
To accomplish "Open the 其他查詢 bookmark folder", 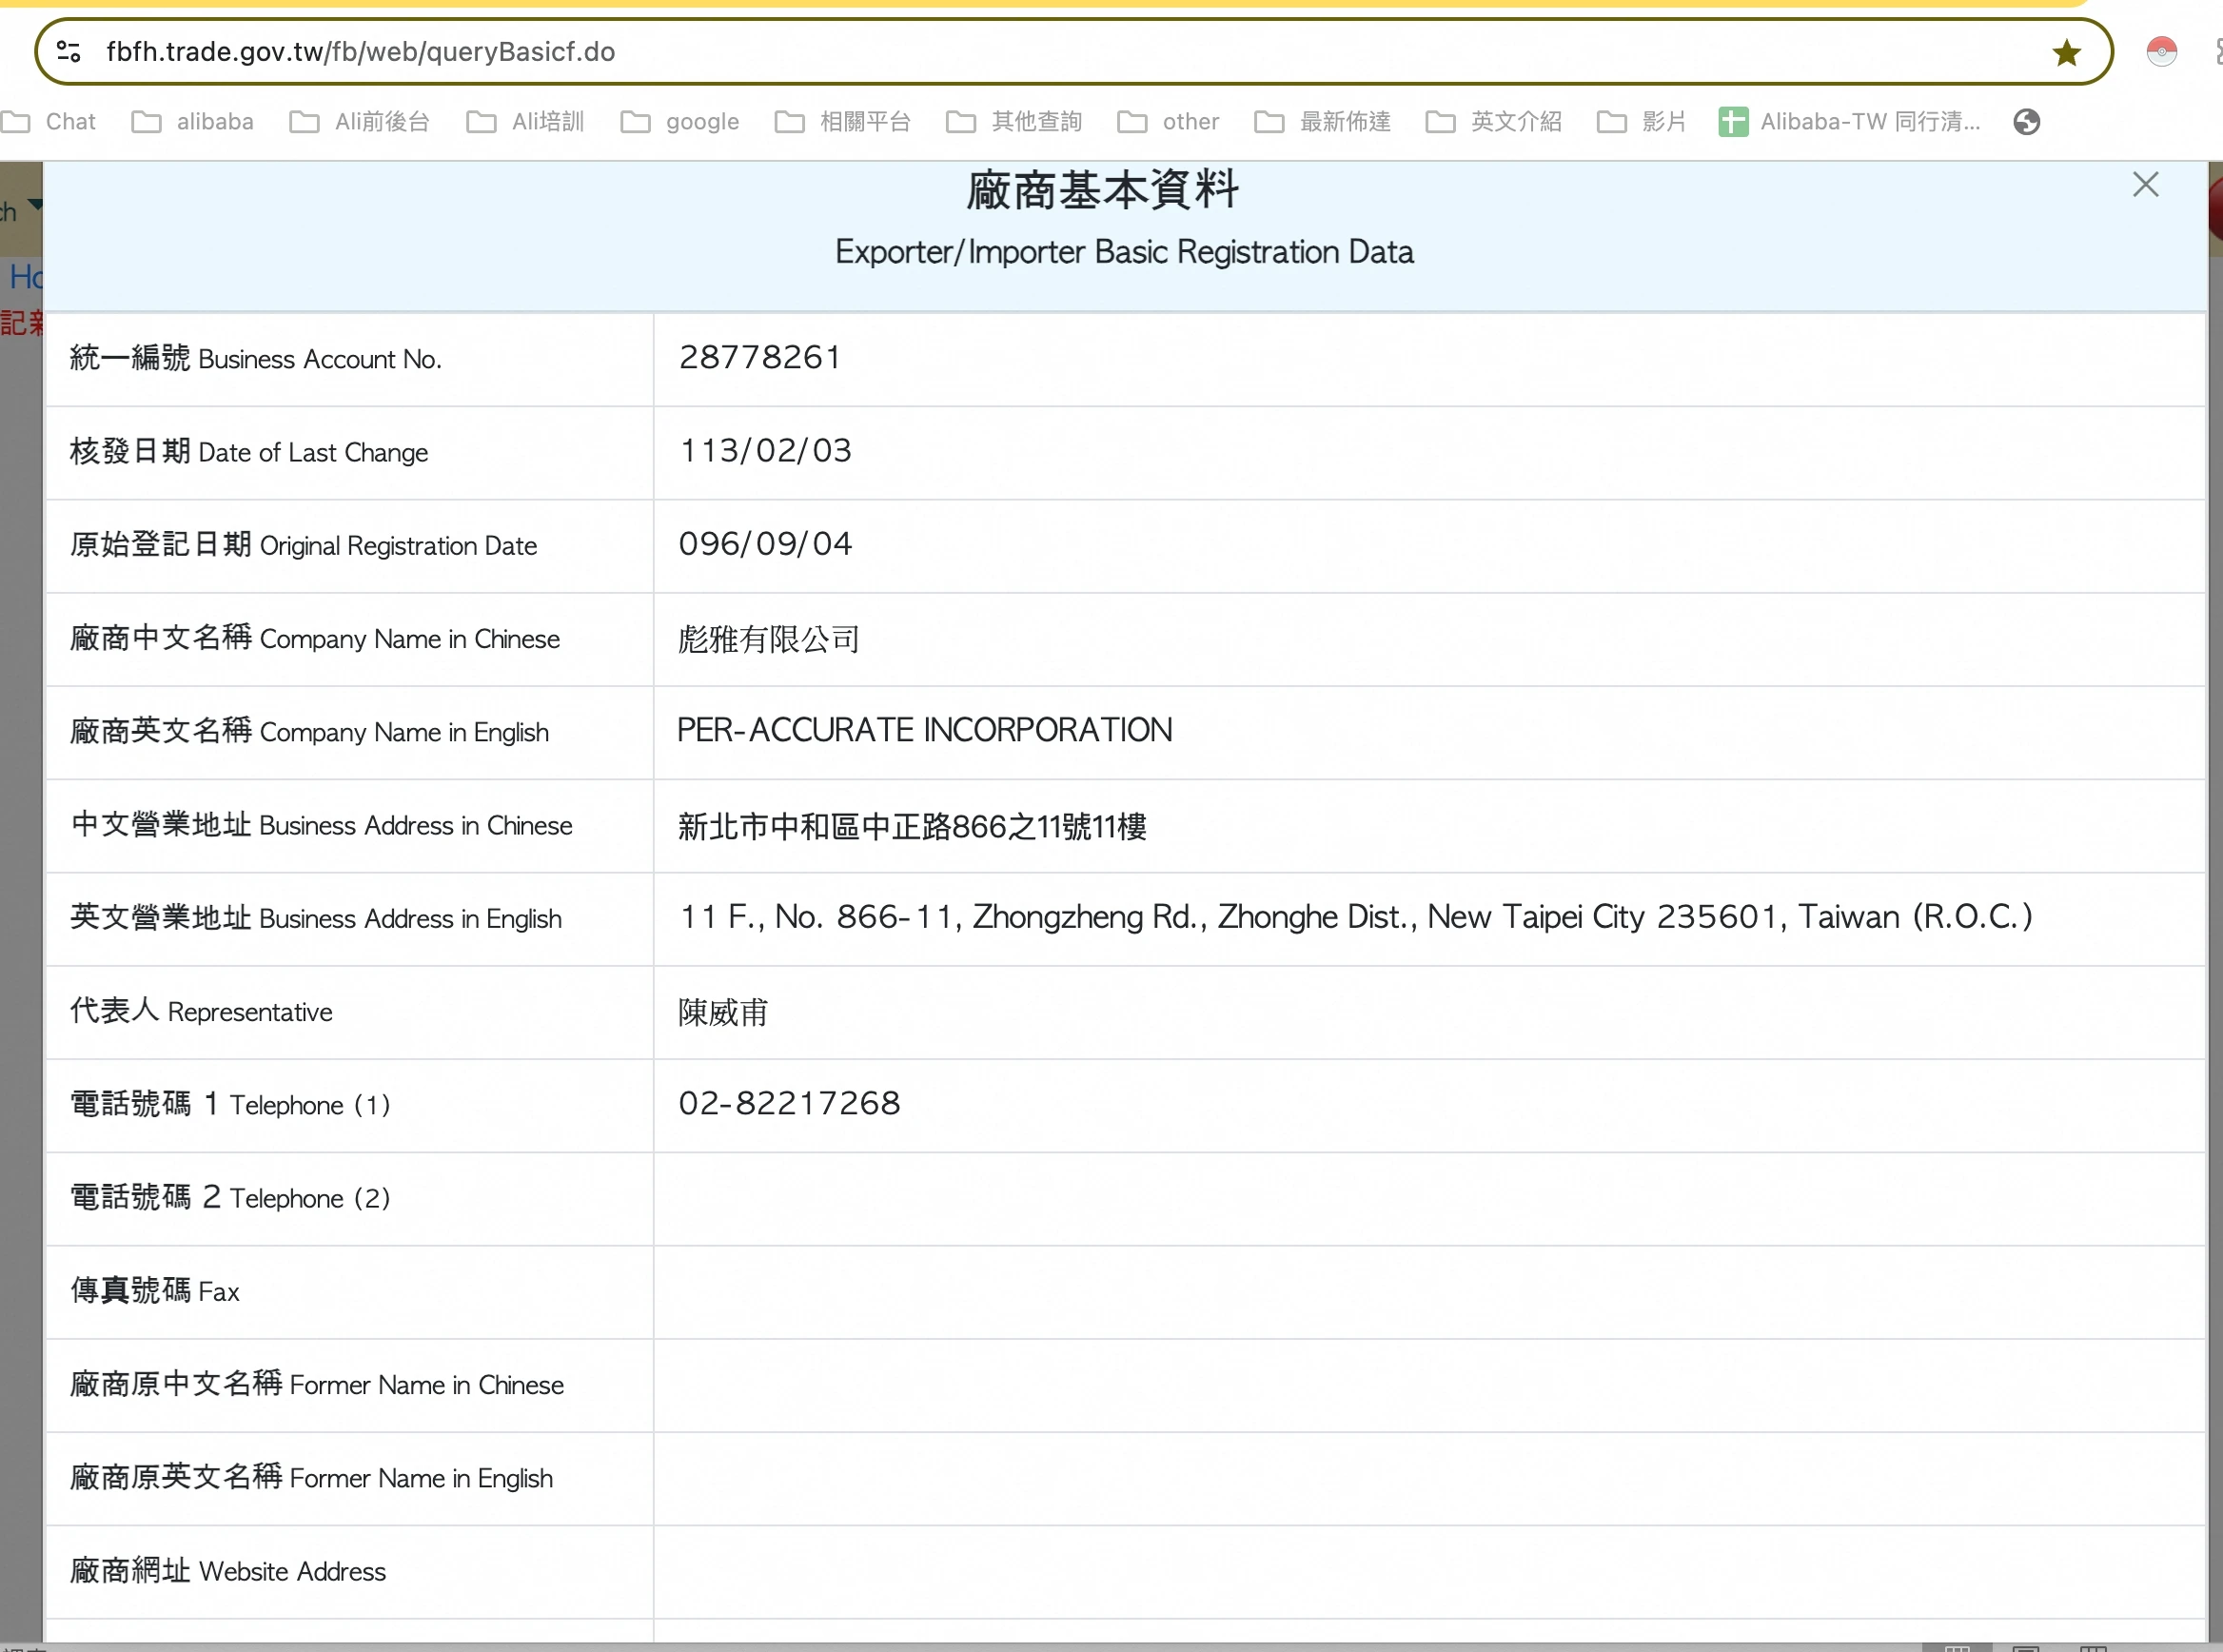I will pyautogui.click(x=1014, y=122).
